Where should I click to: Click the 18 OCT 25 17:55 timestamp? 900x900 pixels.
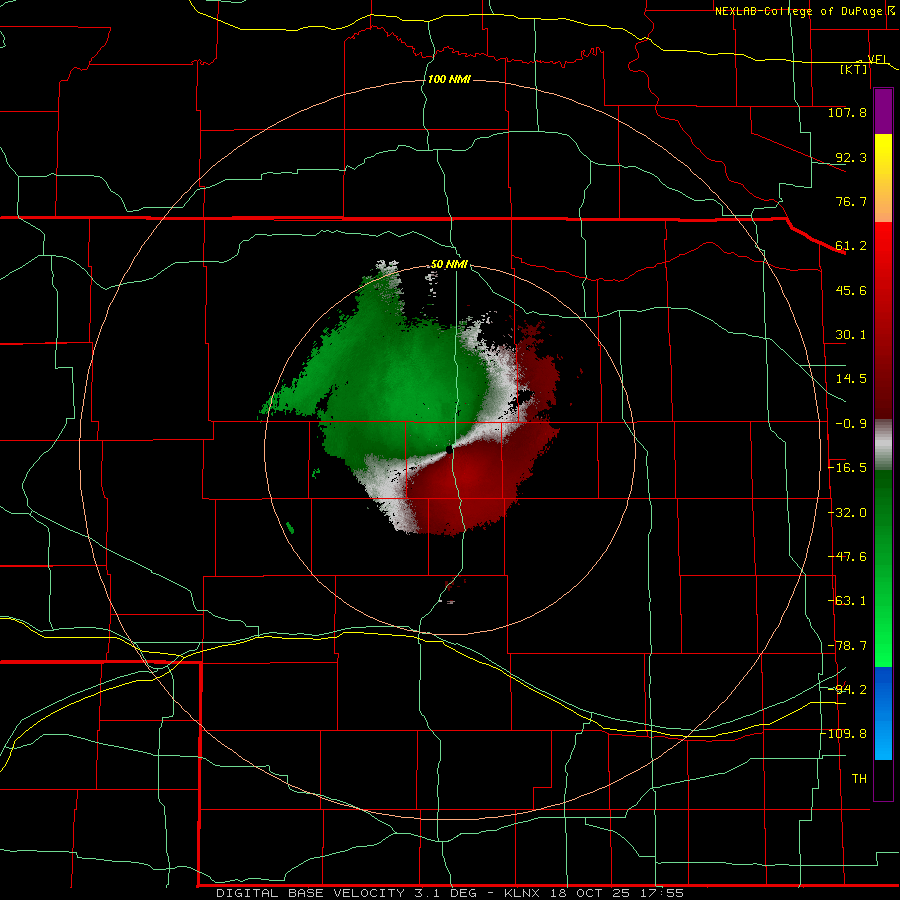(616, 893)
